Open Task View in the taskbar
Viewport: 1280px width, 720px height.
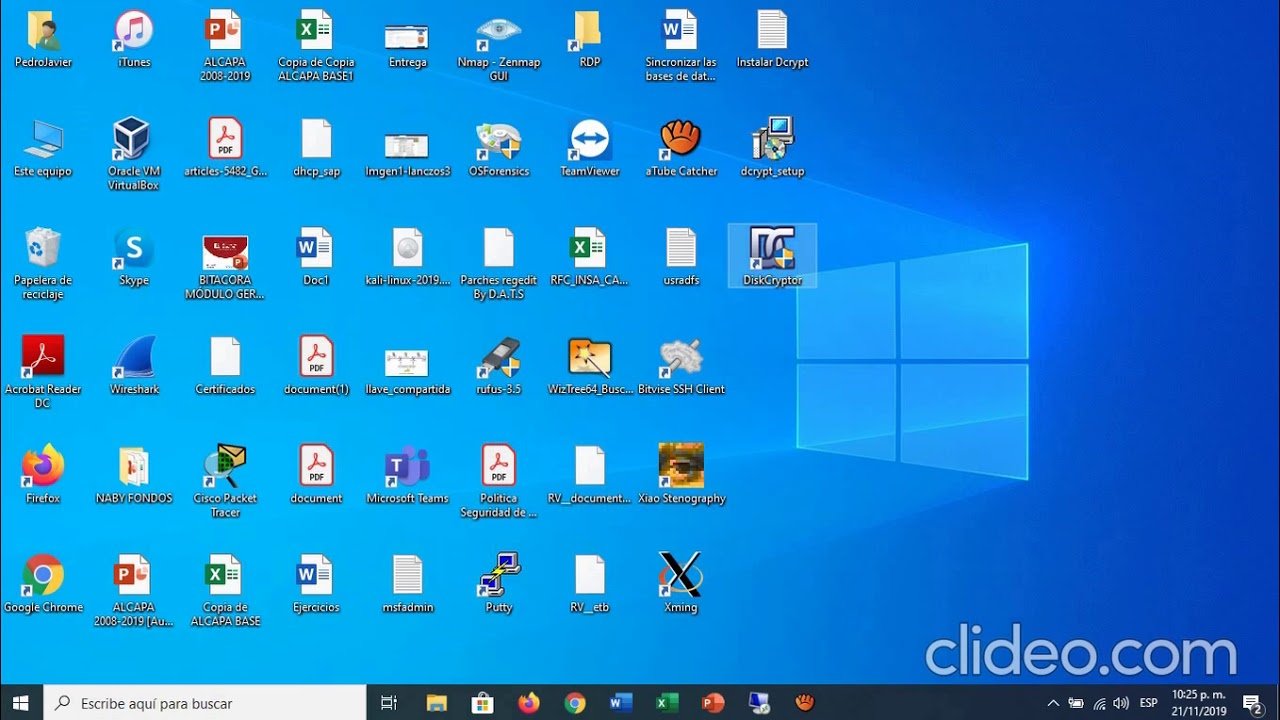coord(390,703)
